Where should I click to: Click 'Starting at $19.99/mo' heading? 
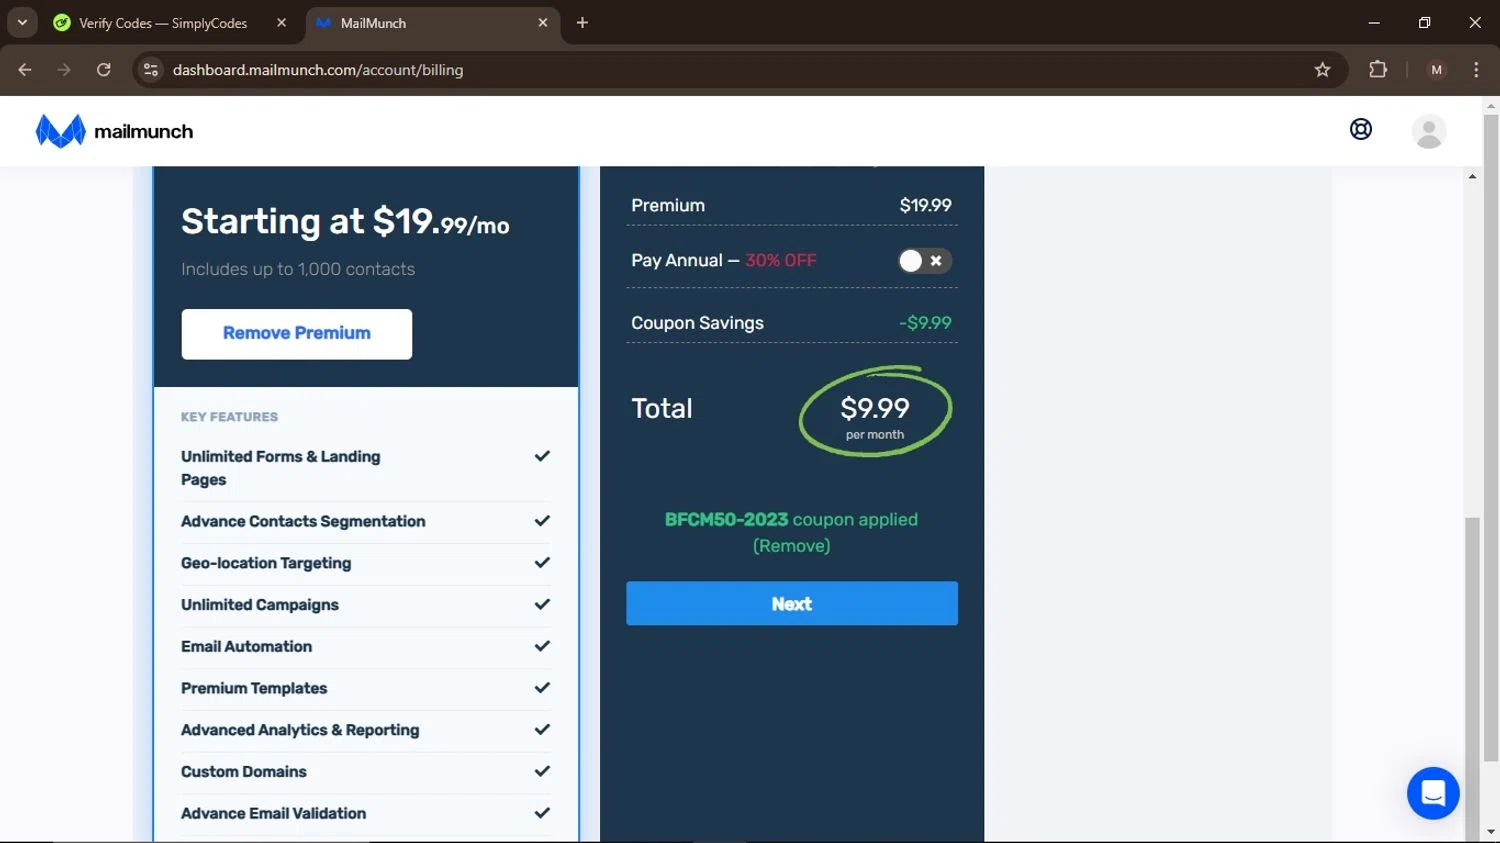[345, 221]
